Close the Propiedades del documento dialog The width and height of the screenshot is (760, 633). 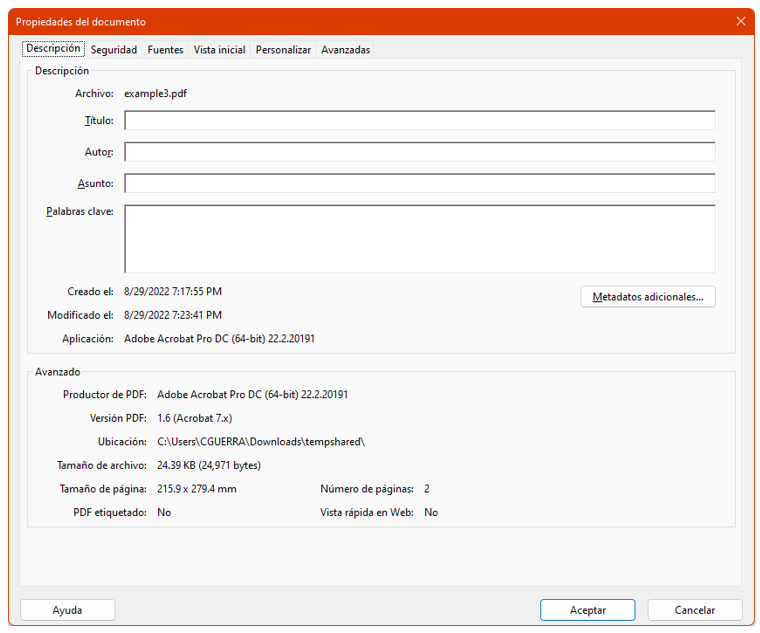pyautogui.click(x=740, y=21)
